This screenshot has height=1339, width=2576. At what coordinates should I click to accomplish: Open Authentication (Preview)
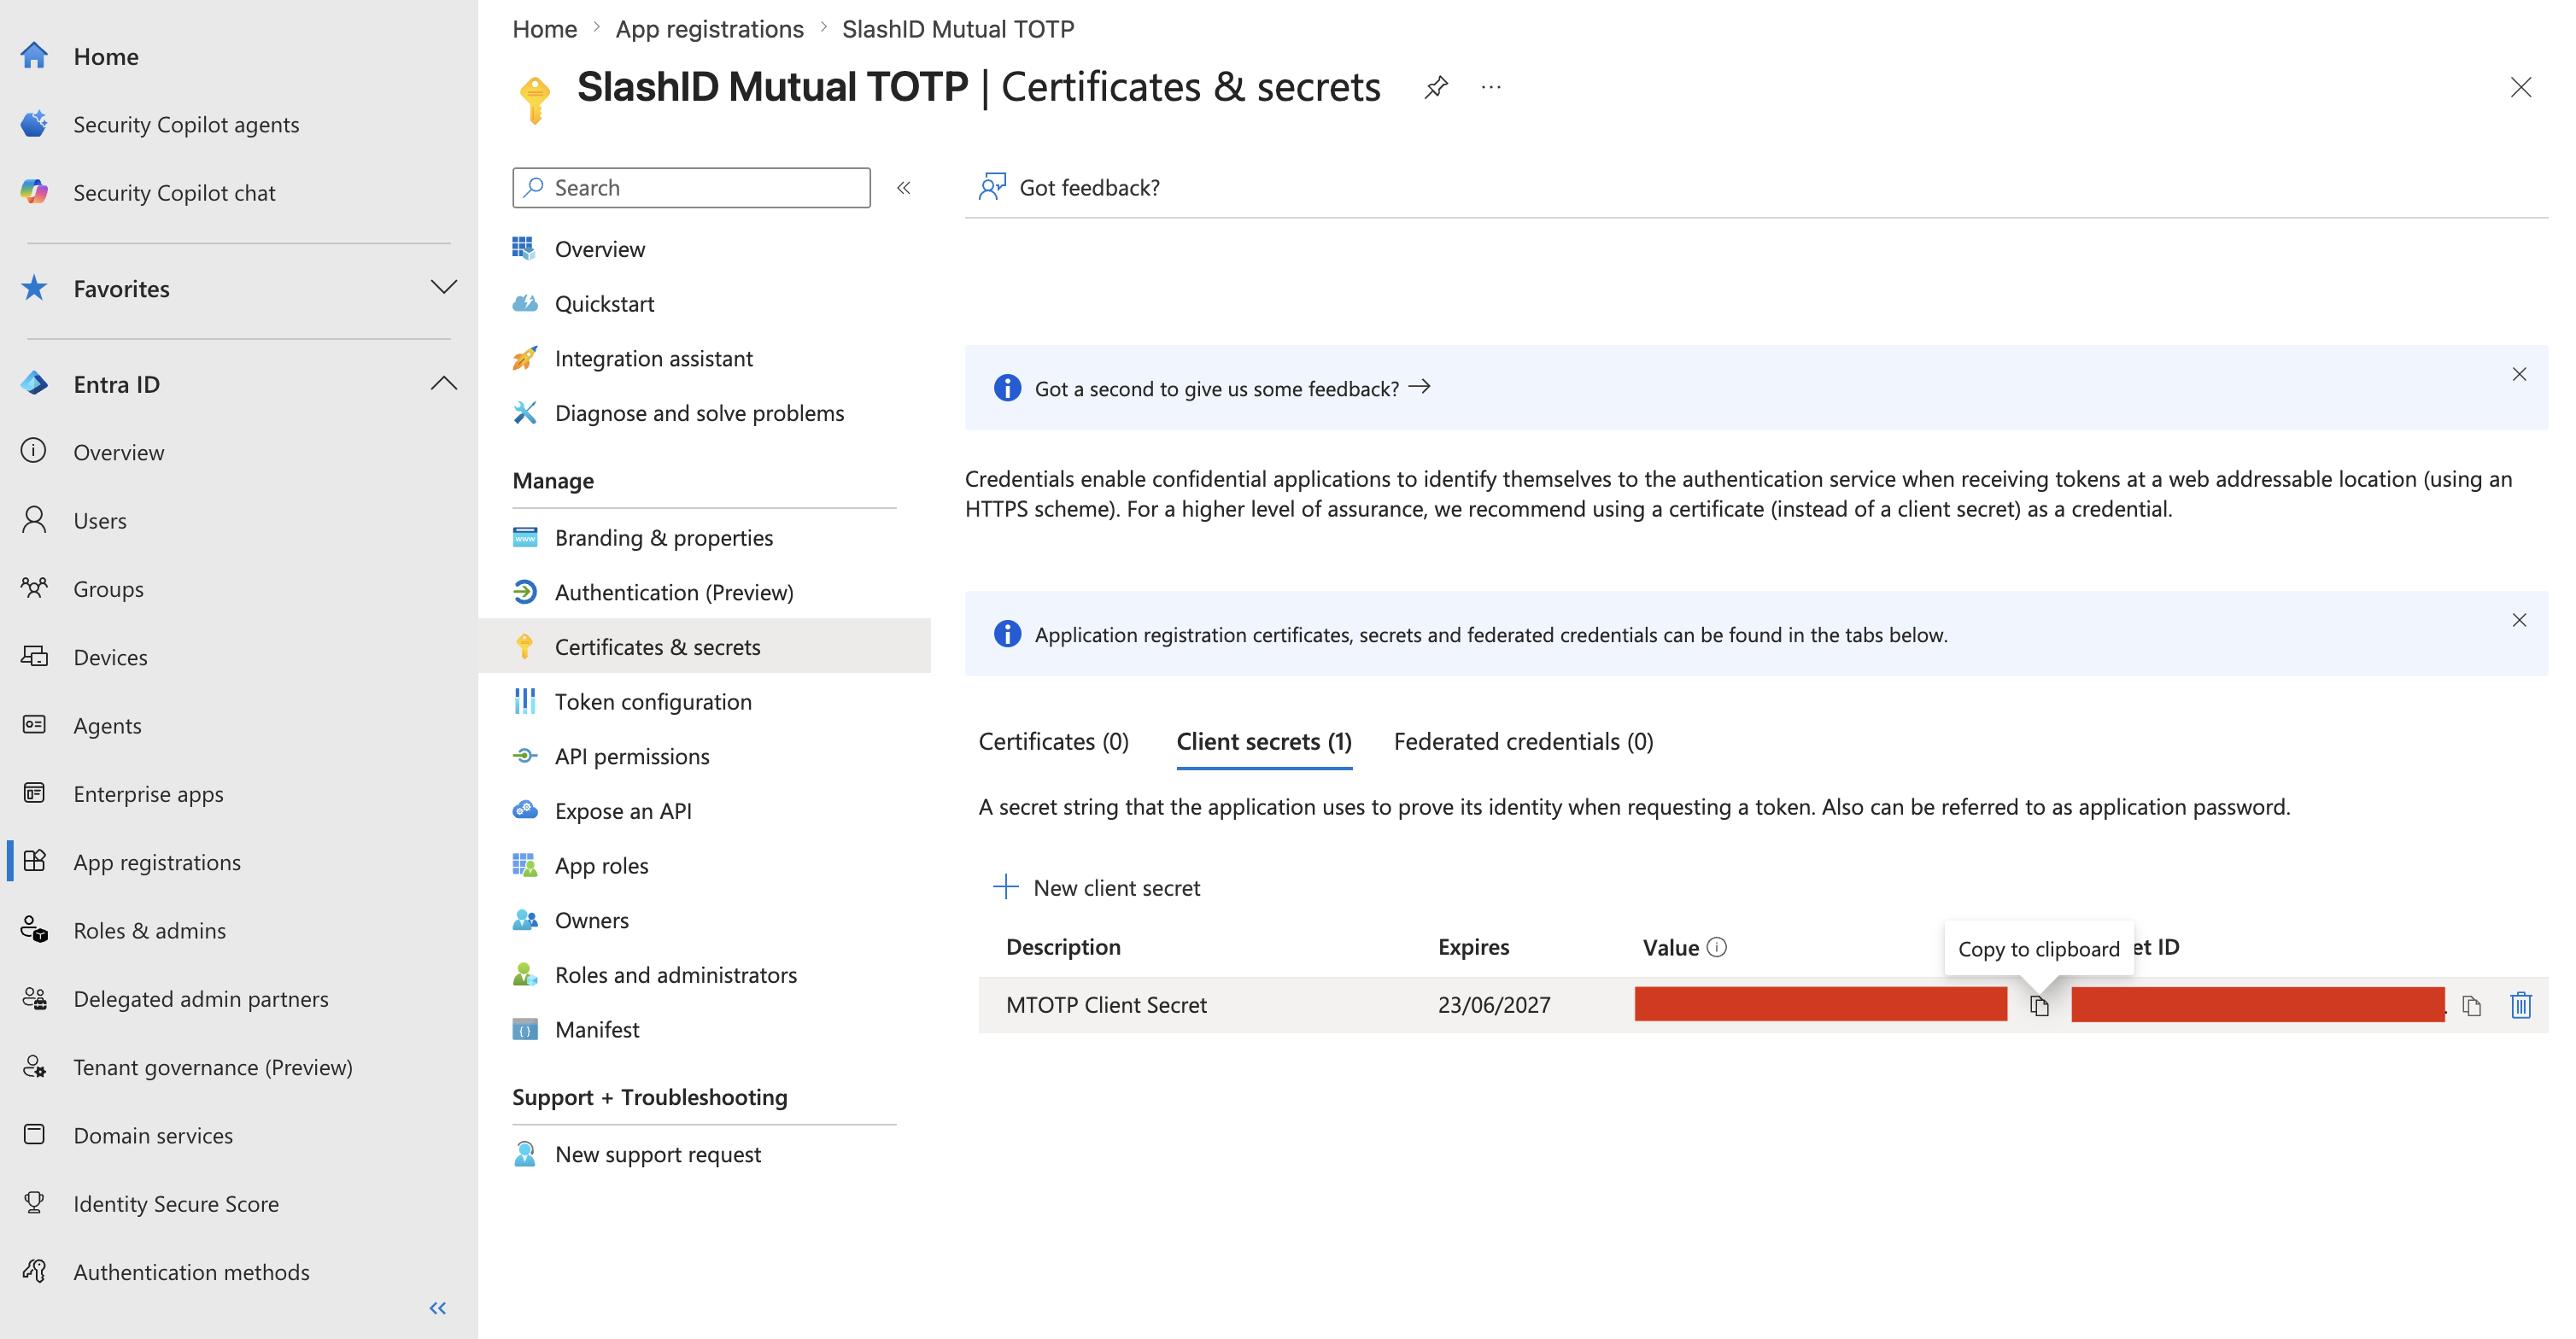(673, 592)
